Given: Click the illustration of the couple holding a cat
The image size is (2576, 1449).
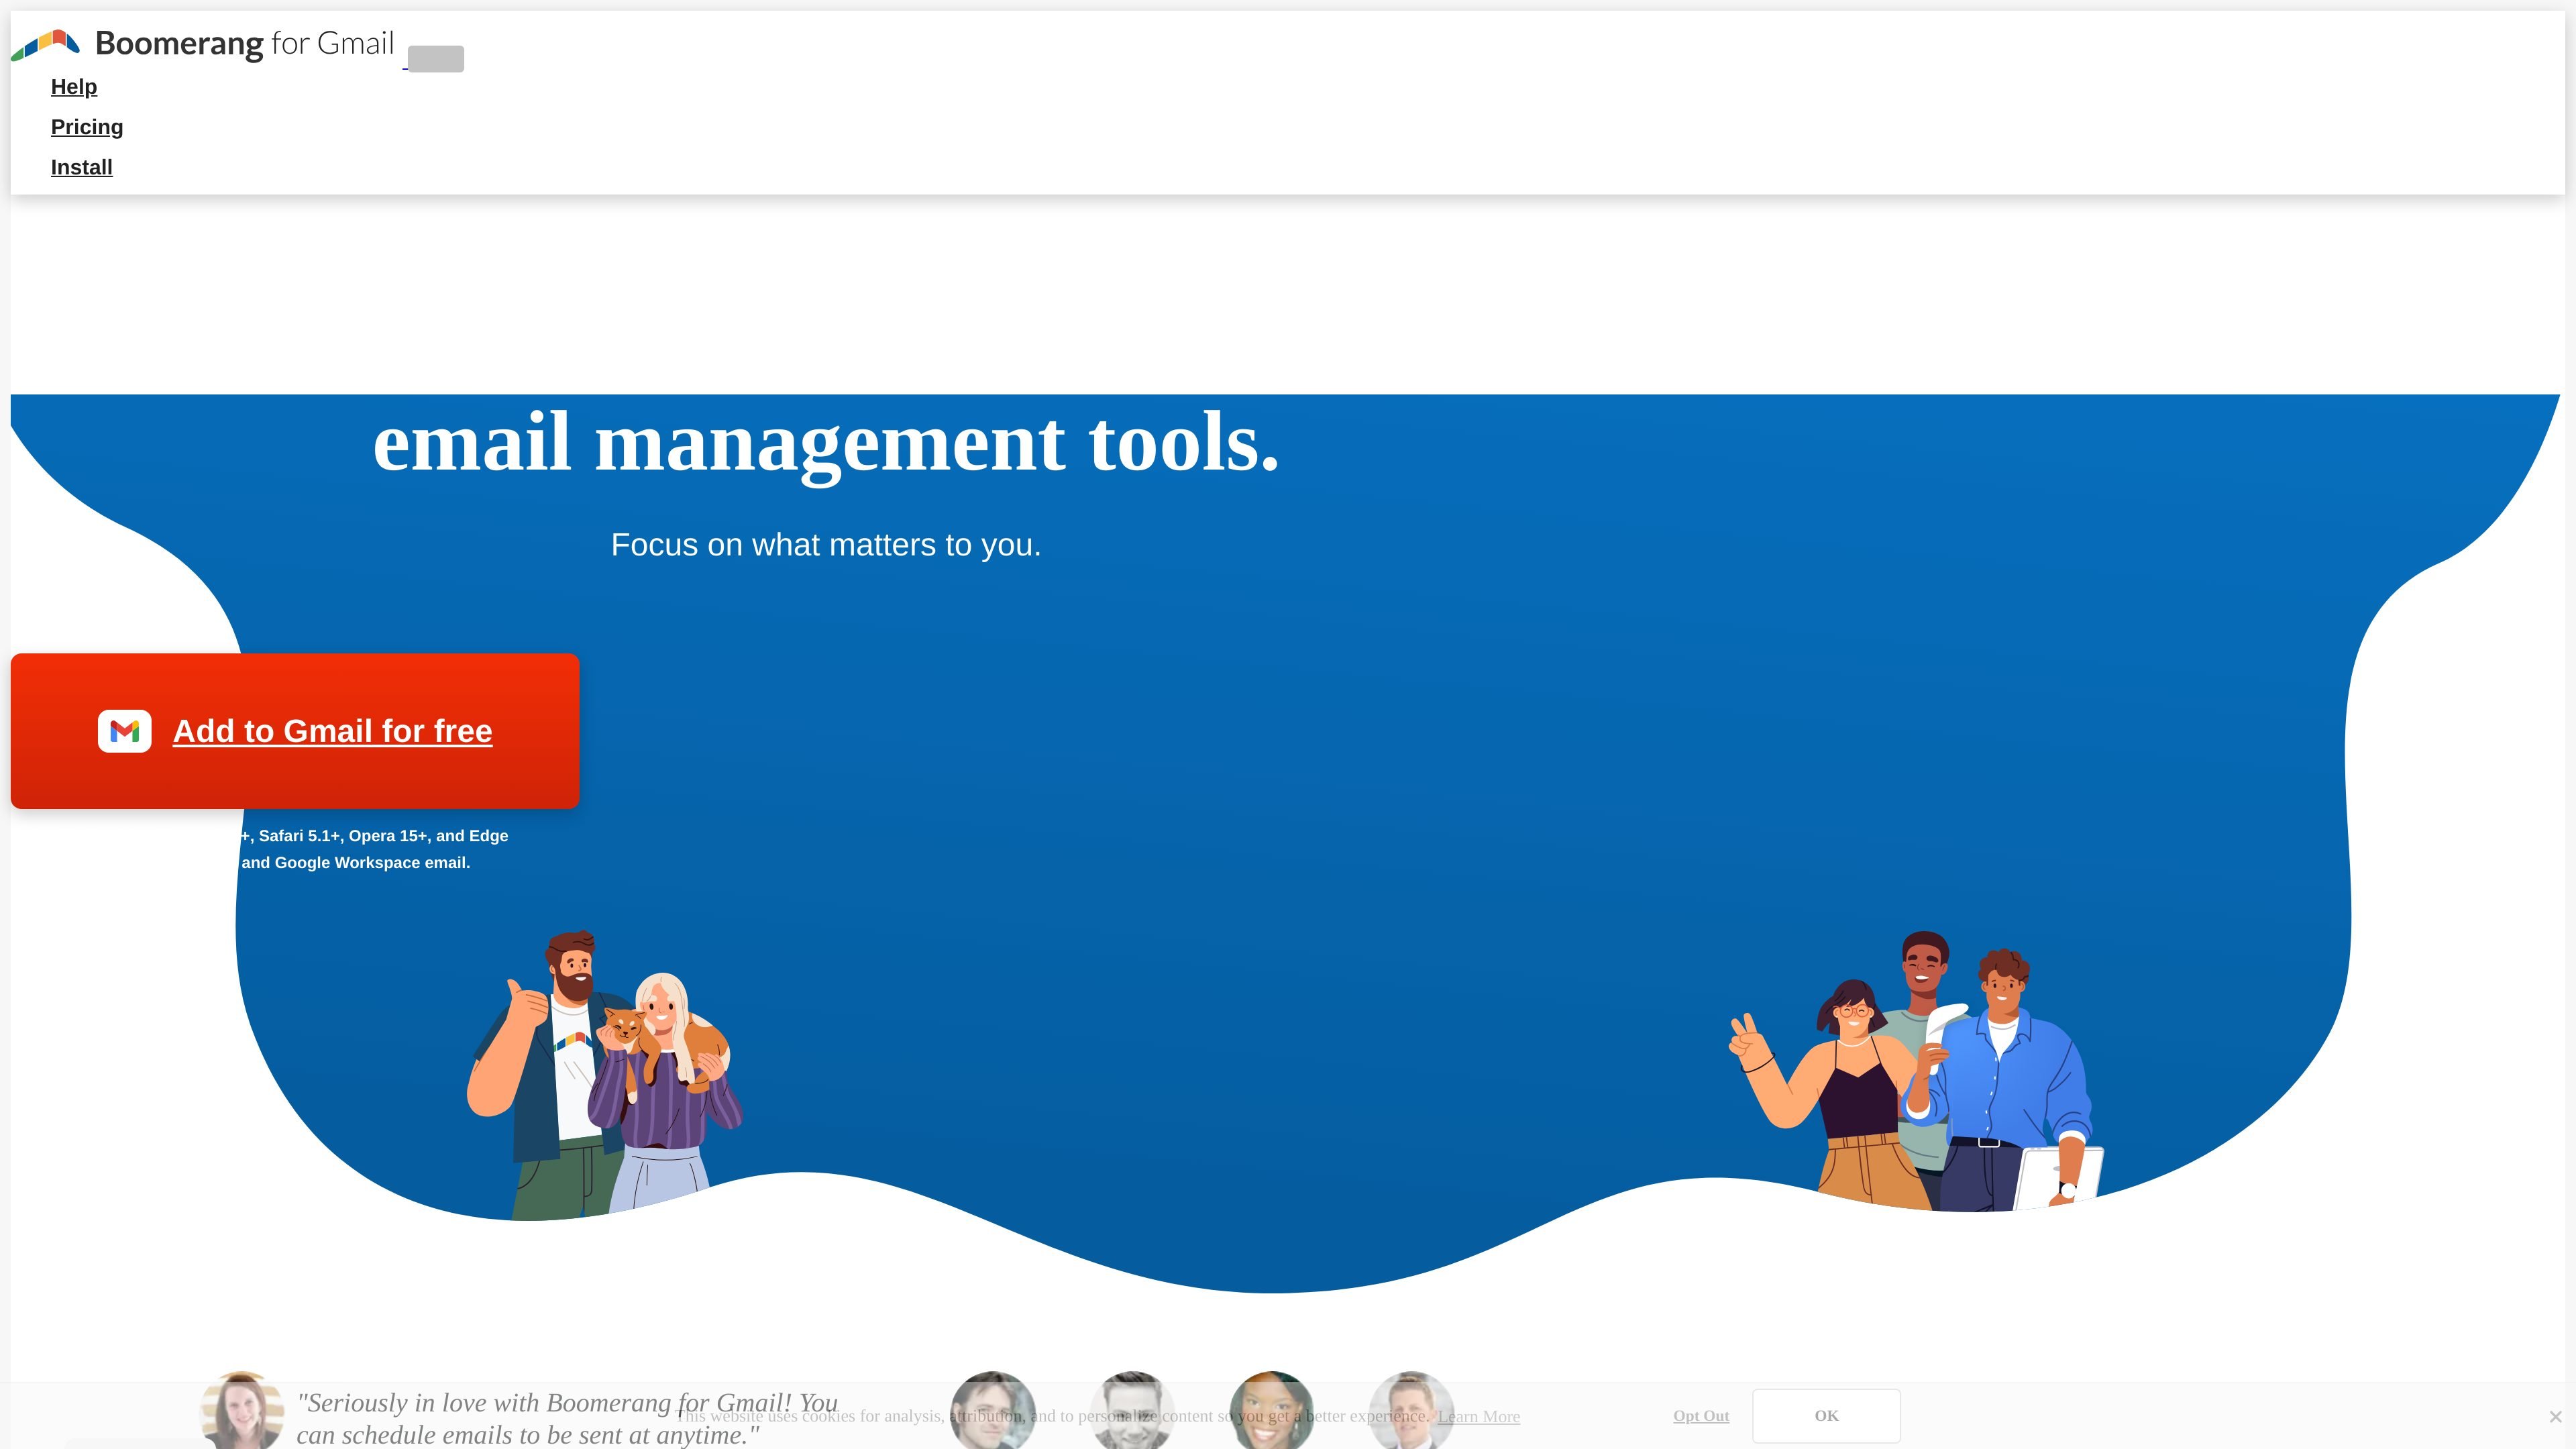Looking at the screenshot, I should (604, 1075).
